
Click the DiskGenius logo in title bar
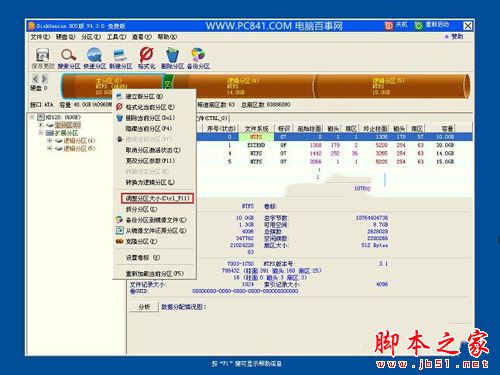click(x=32, y=26)
